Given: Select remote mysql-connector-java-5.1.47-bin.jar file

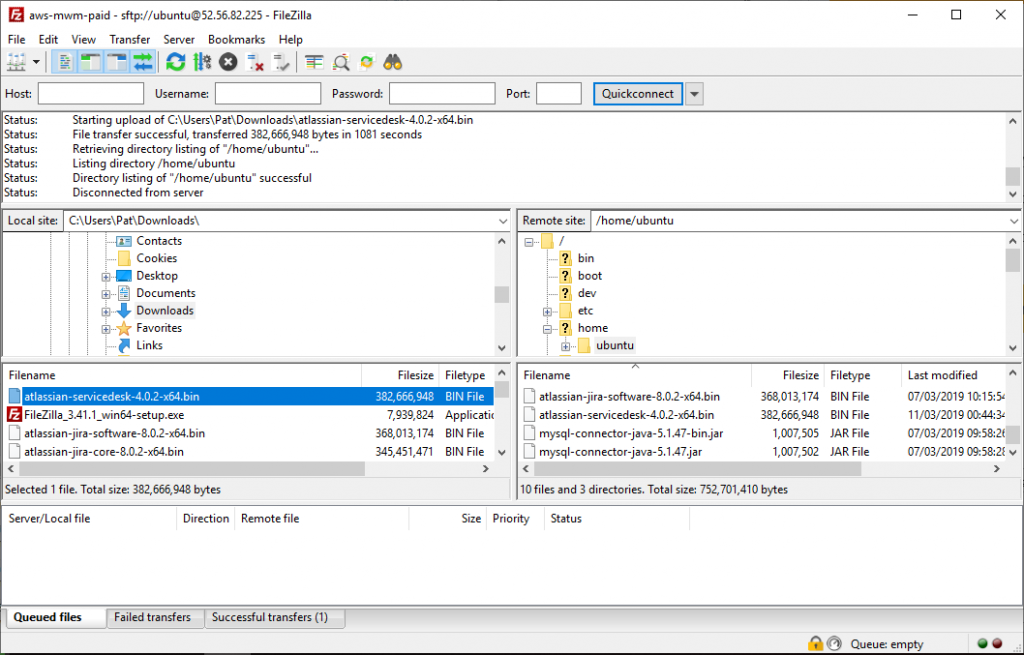Looking at the screenshot, I should (x=763, y=433).
